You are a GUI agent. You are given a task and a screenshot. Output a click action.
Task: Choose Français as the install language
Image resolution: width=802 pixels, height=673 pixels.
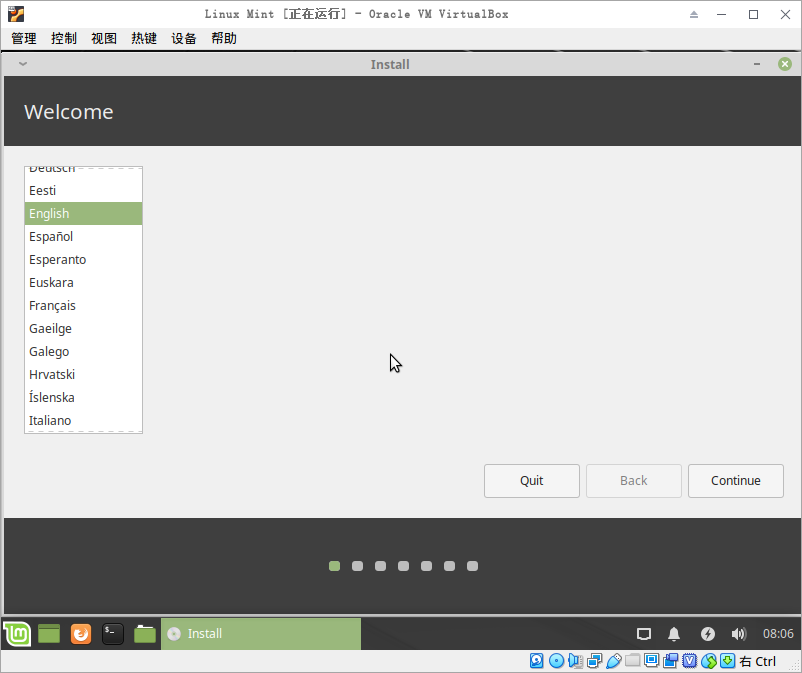tap(52, 306)
